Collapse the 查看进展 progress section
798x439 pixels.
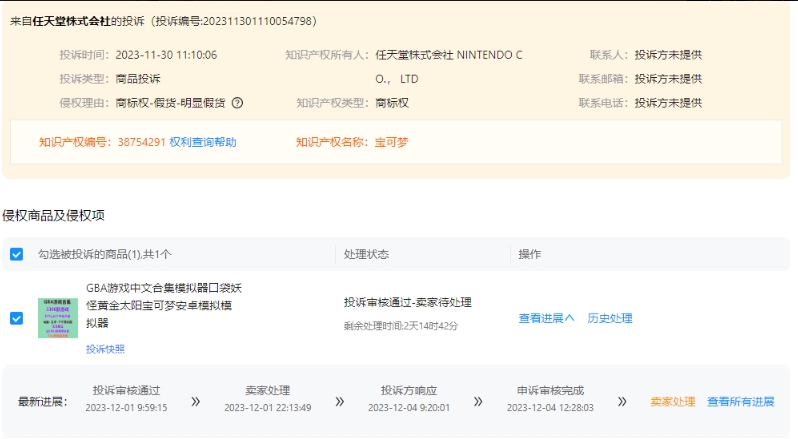(546, 318)
